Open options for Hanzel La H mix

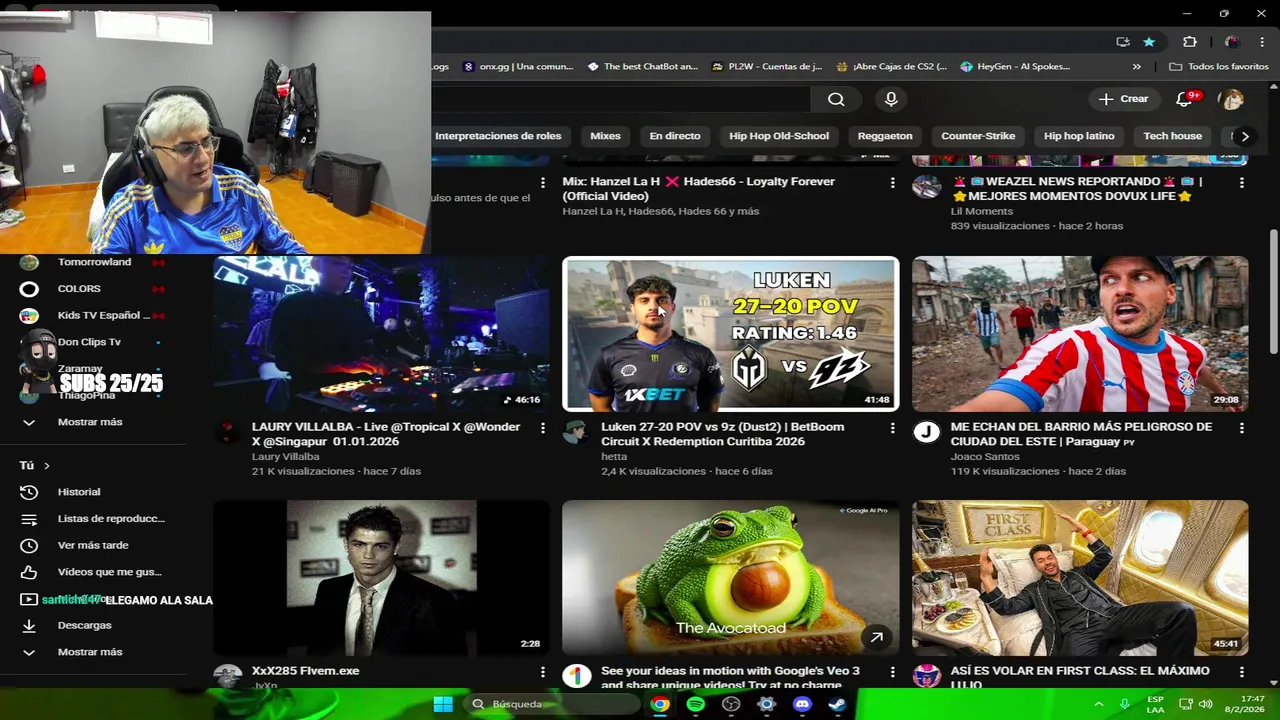point(893,183)
